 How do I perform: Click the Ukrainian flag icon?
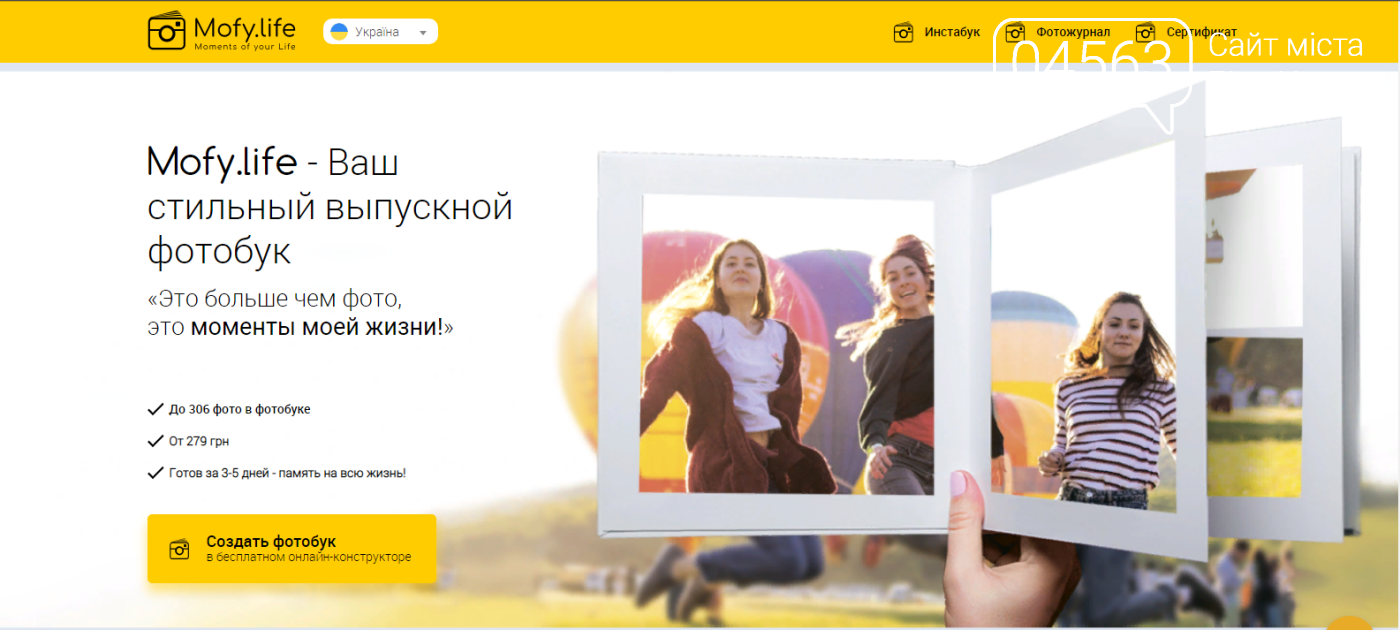click(339, 32)
